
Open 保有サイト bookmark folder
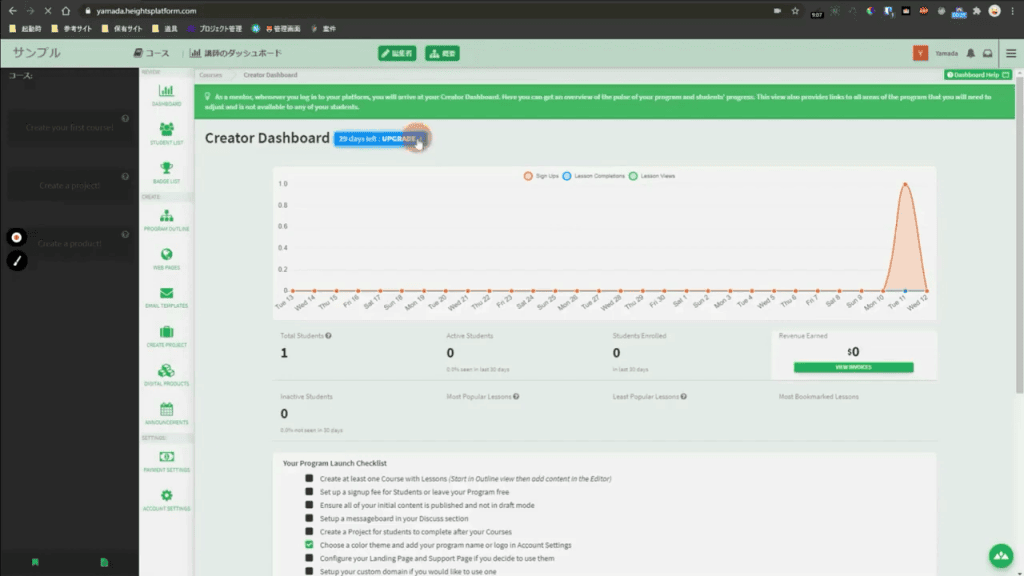click(122, 29)
